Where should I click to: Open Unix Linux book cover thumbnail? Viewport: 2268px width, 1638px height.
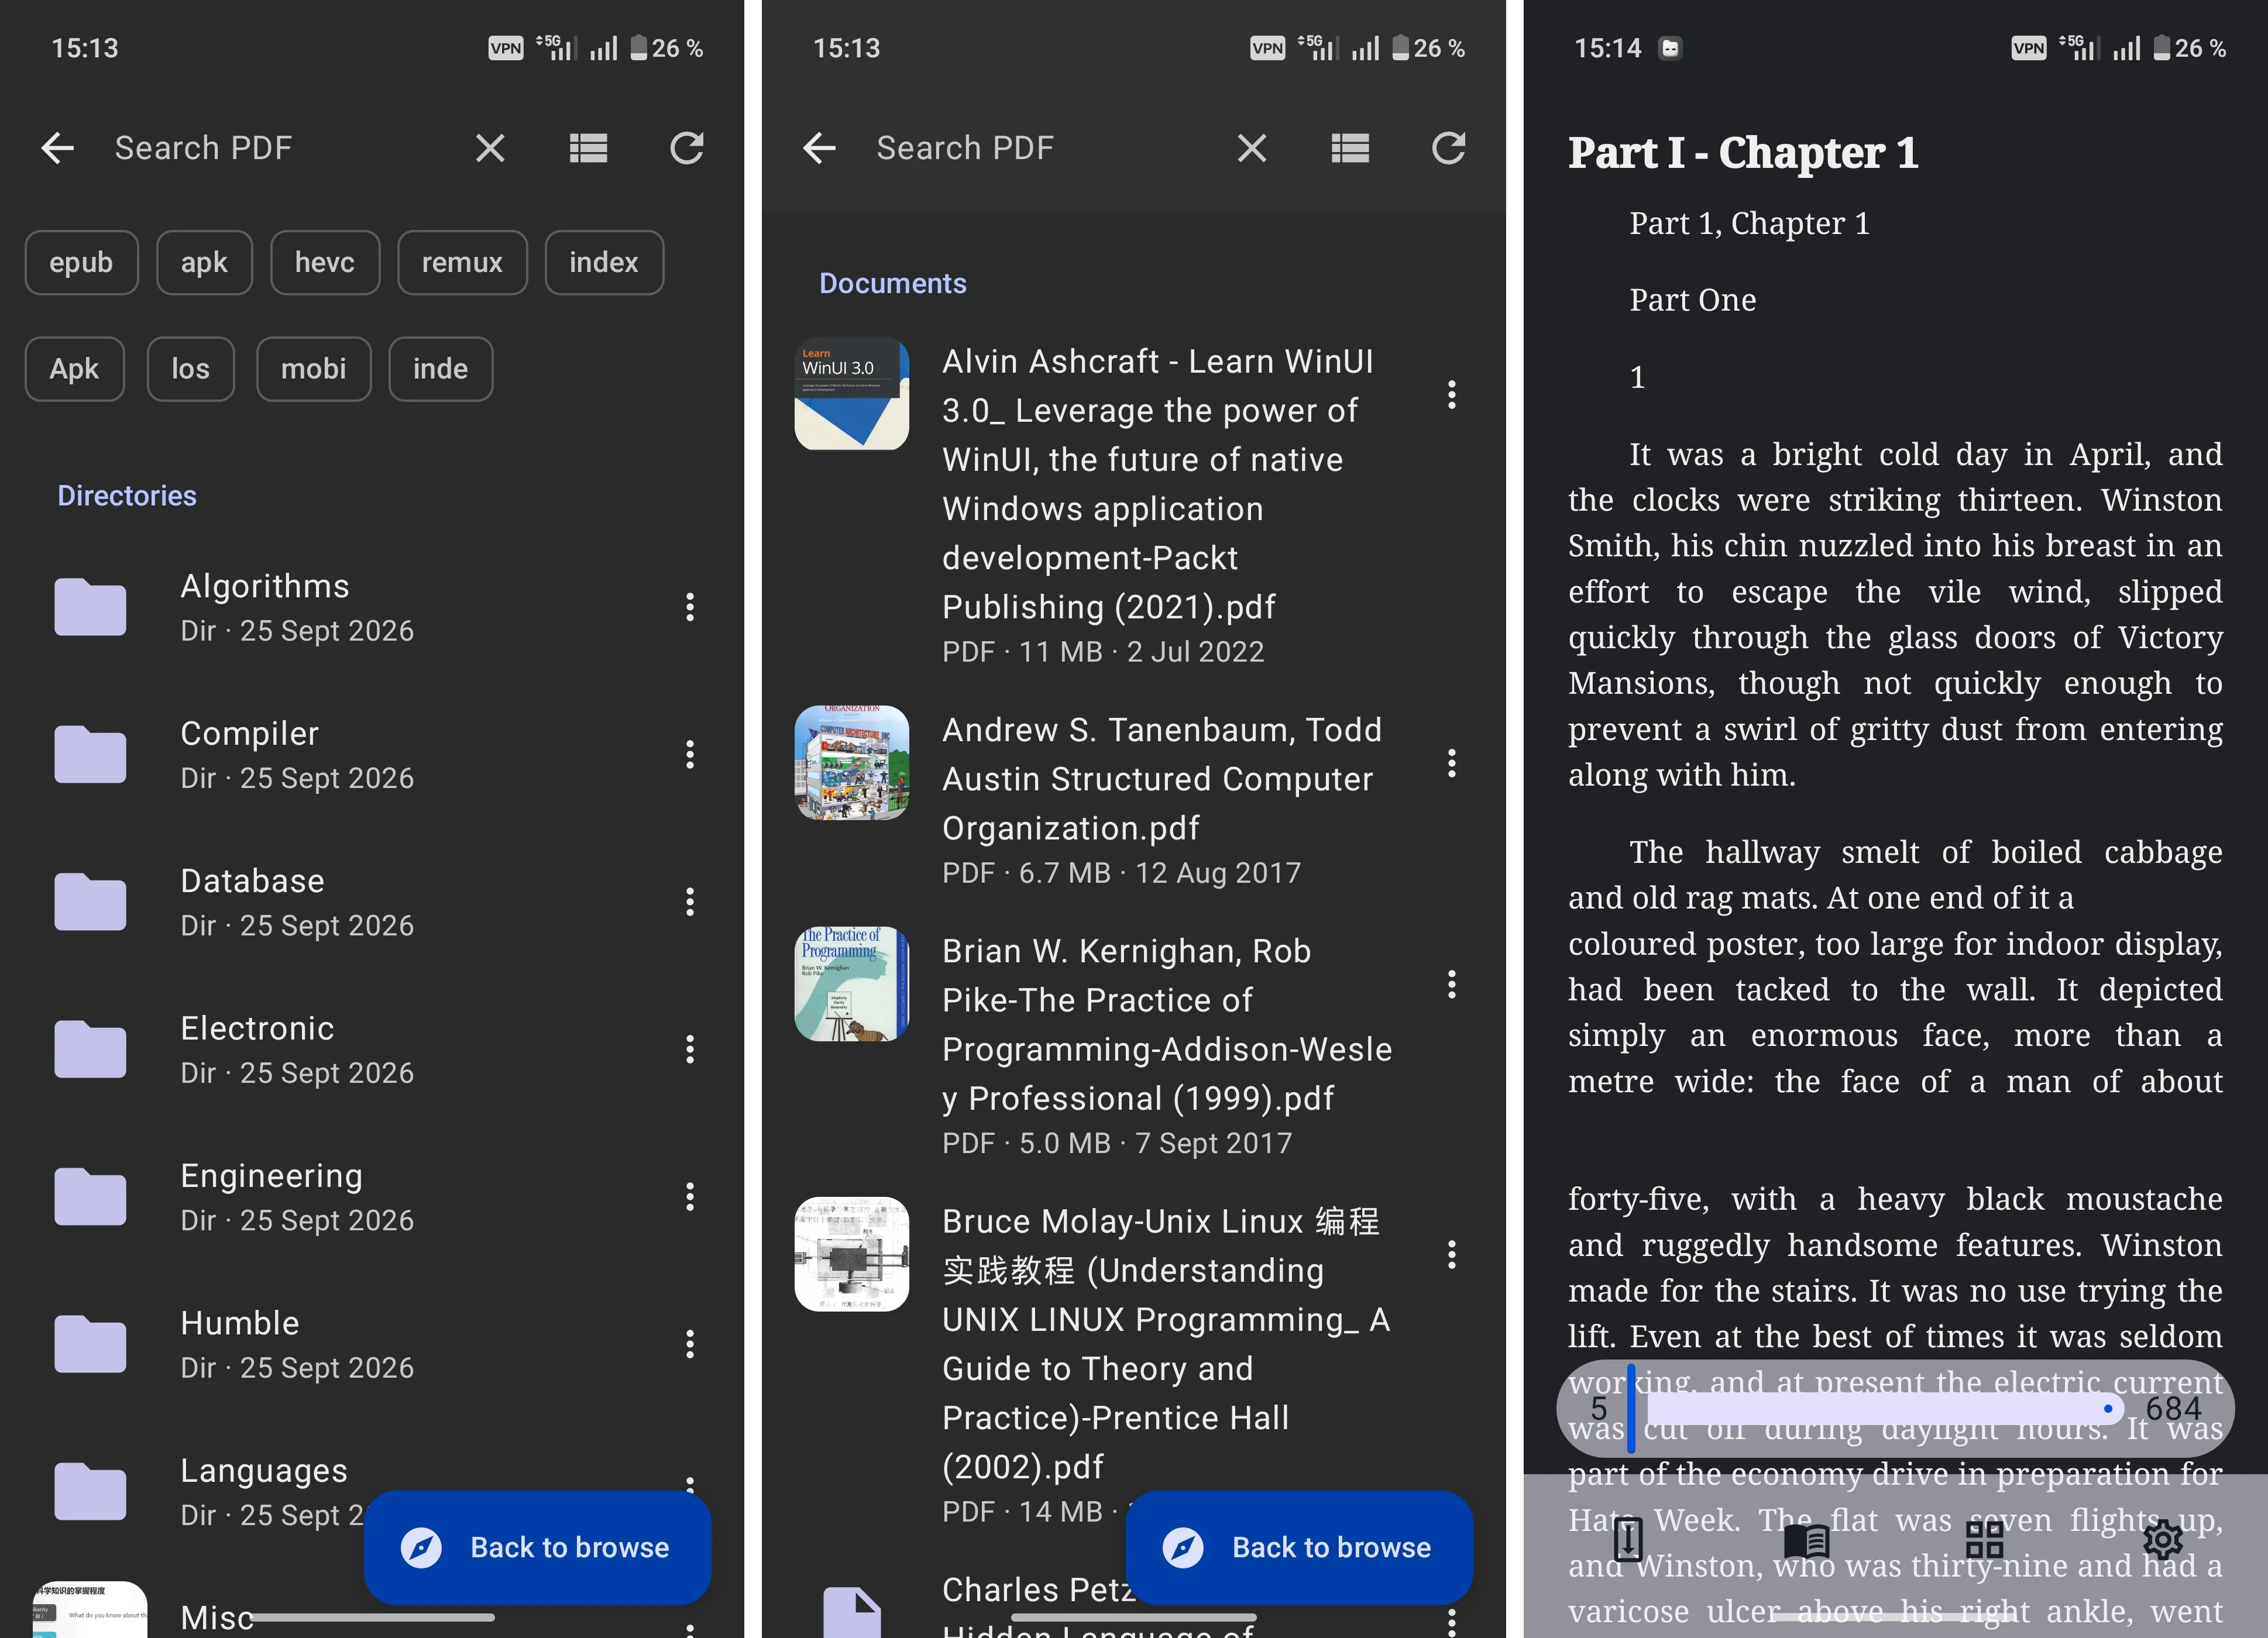point(852,1254)
